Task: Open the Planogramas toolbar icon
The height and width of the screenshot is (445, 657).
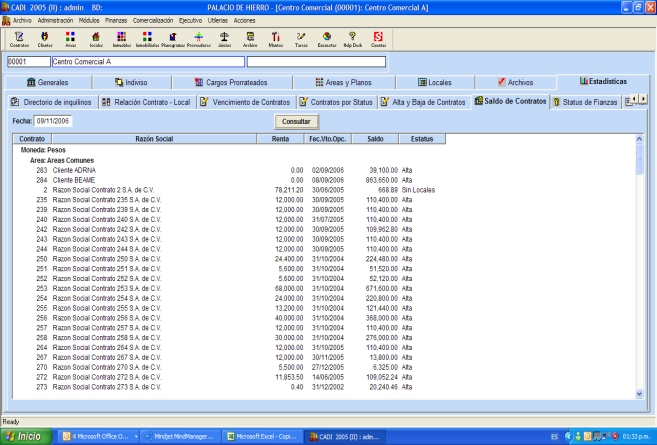Action: (174, 38)
